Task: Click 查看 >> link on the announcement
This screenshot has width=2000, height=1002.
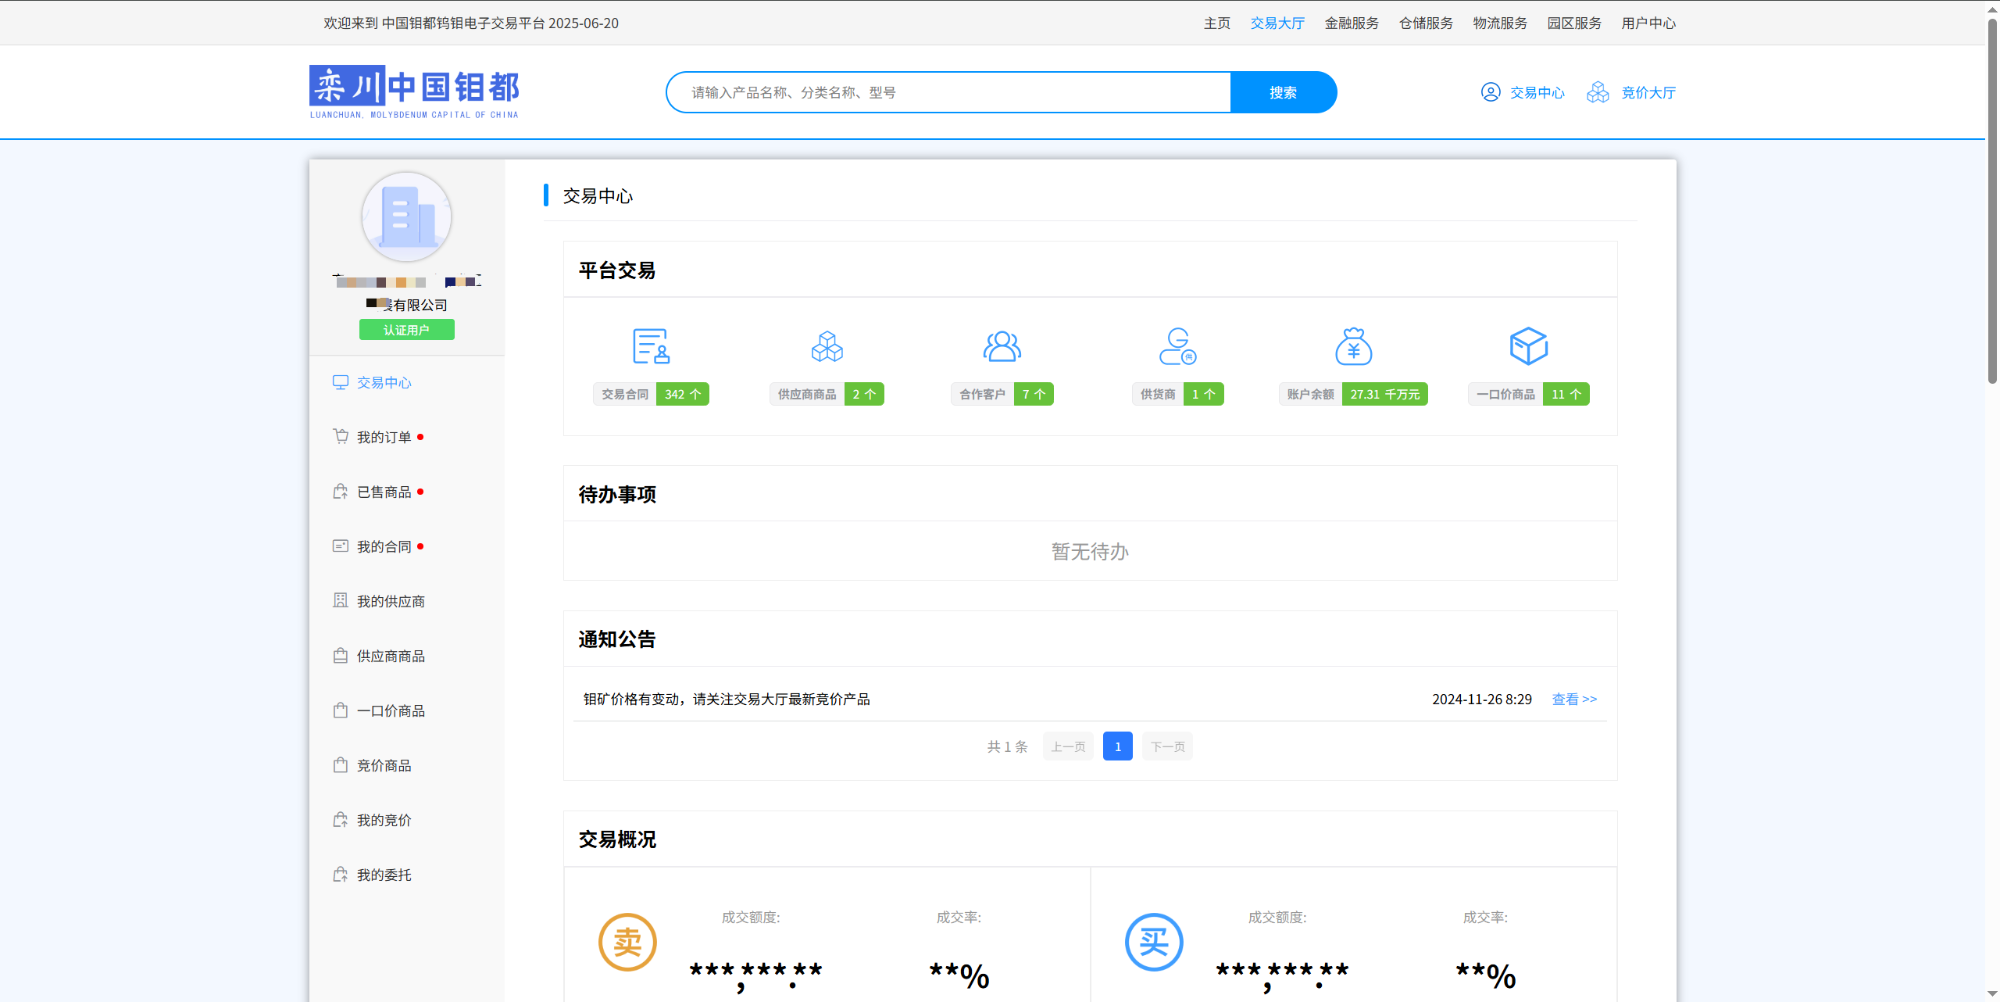Action: pyautogui.click(x=1574, y=699)
